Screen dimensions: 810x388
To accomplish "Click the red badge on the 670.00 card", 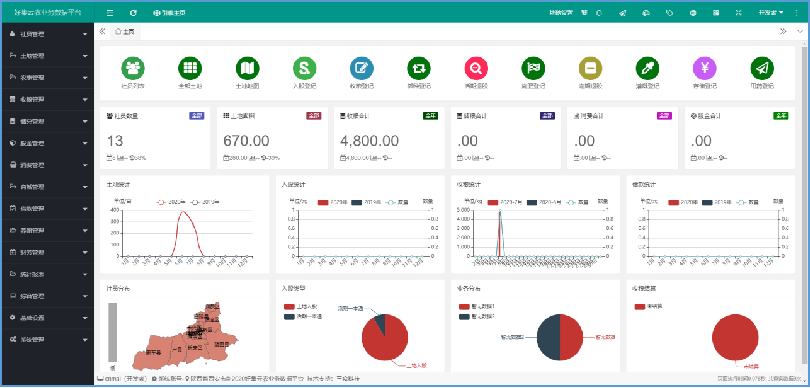I will [314, 116].
